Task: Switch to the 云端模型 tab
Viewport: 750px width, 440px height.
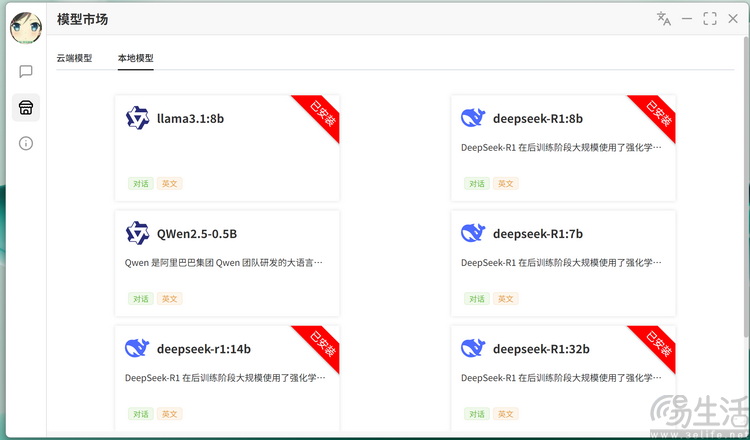Action: 74,58
